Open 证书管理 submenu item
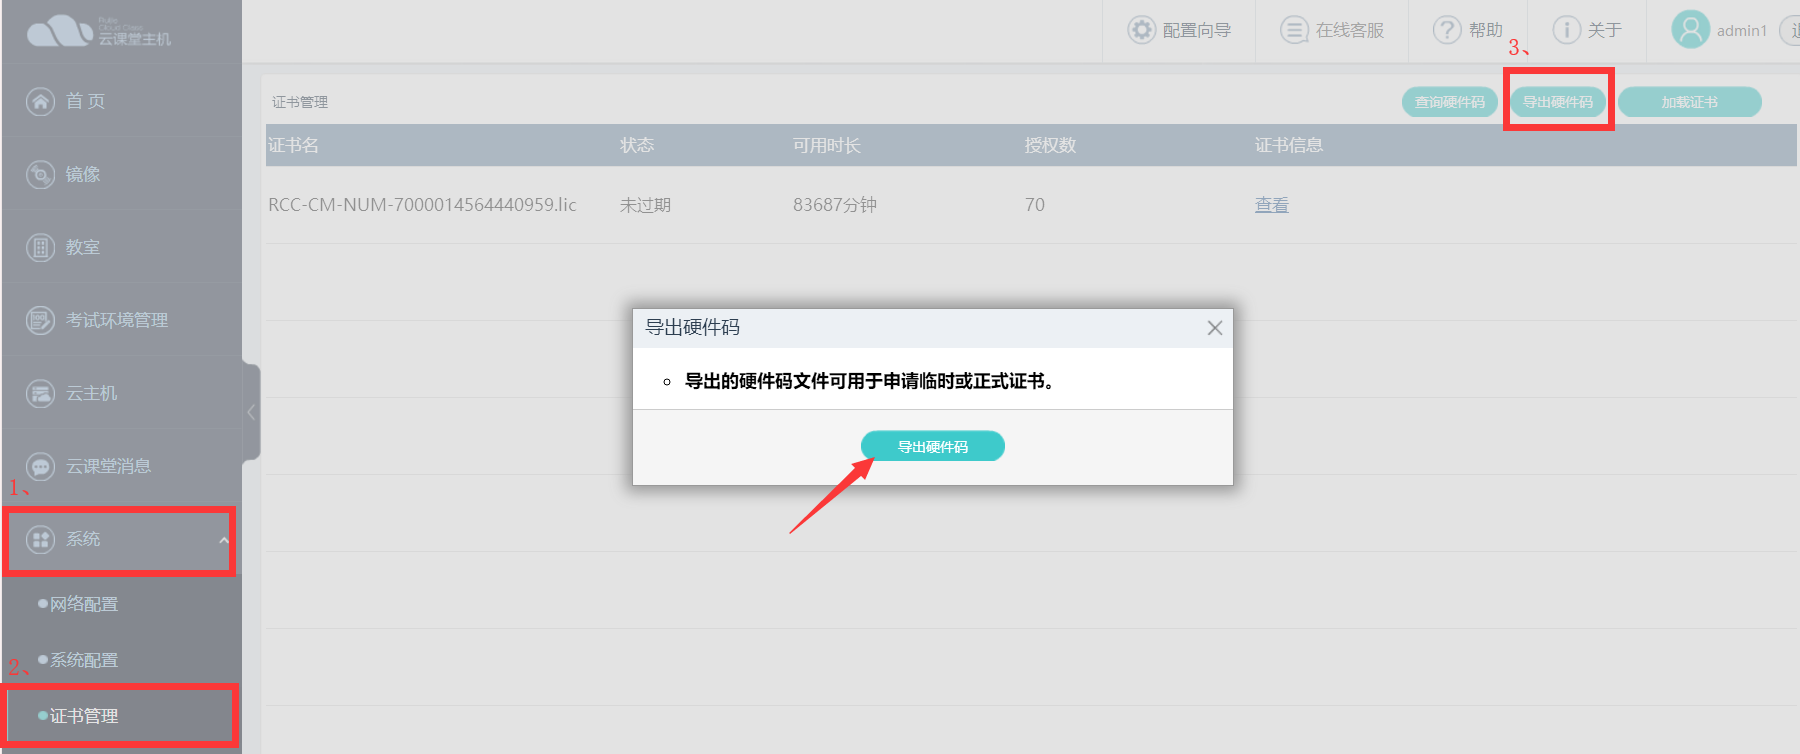This screenshot has width=1800, height=754. click(x=84, y=716)
